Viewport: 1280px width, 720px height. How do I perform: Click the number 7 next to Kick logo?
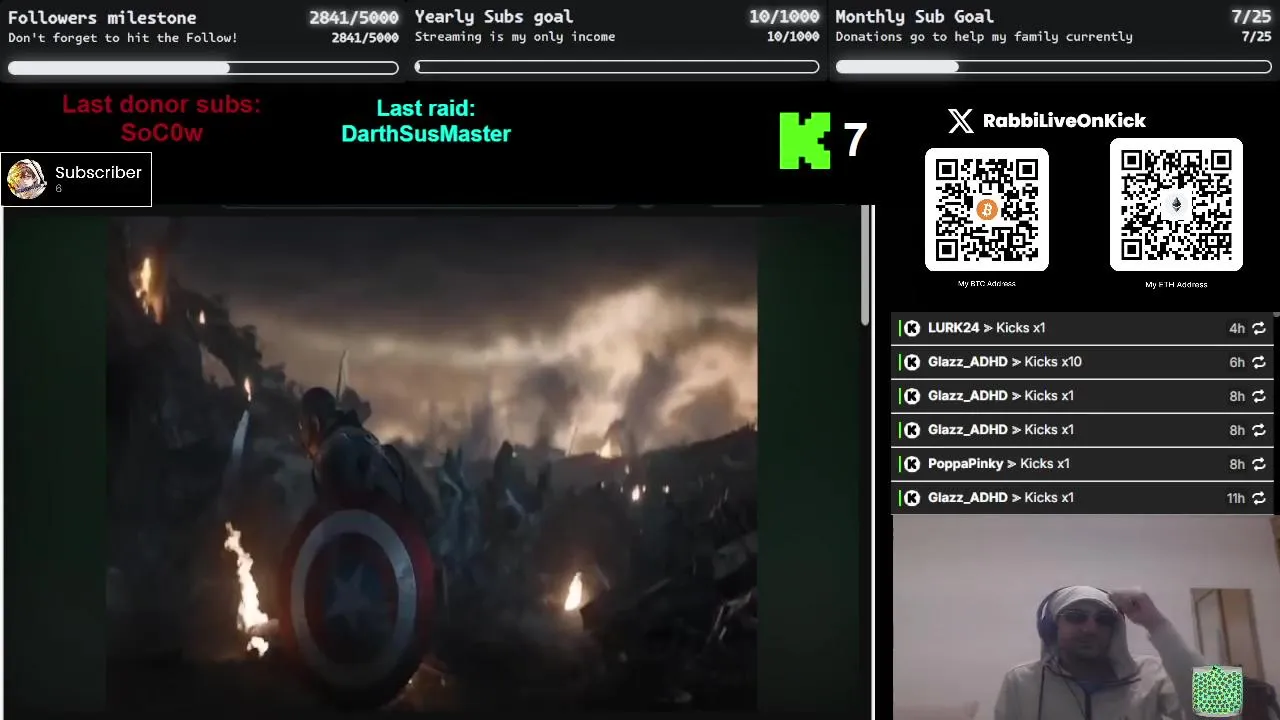854,141
